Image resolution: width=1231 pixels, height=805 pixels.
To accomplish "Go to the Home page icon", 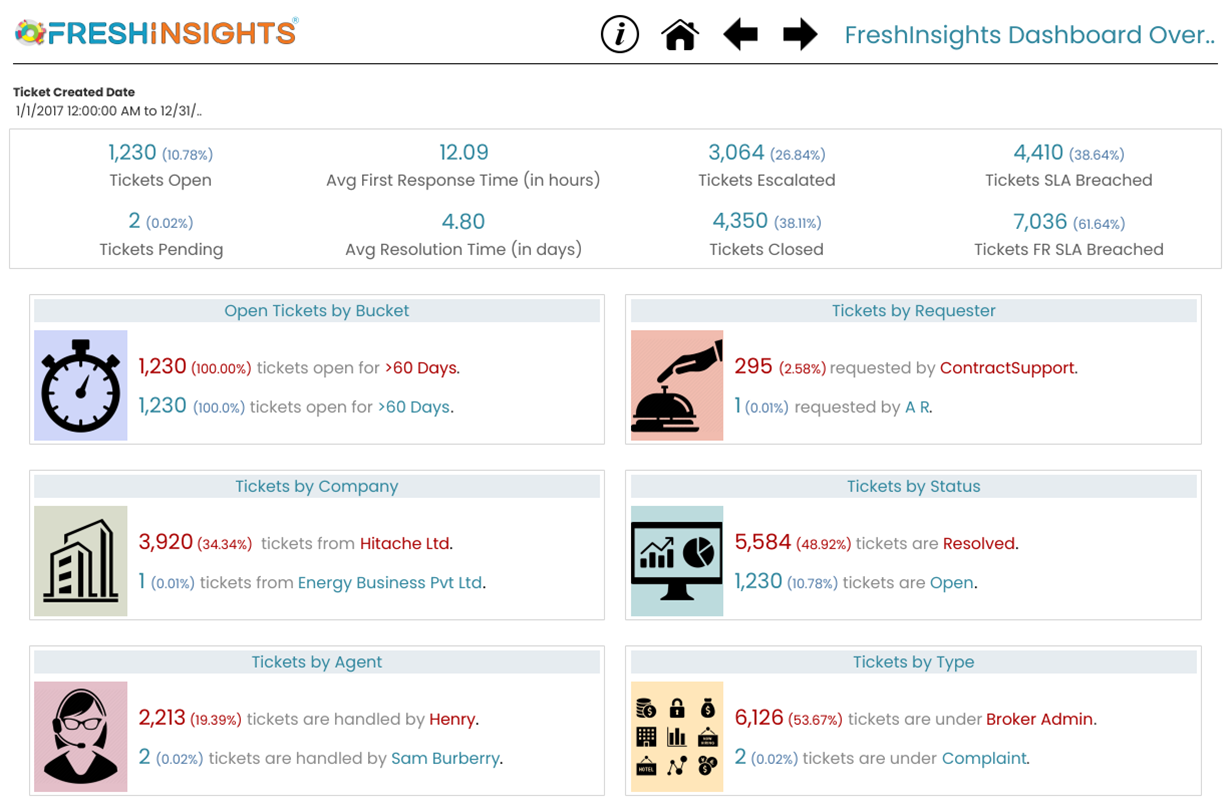I will click(x=680, y=35).
